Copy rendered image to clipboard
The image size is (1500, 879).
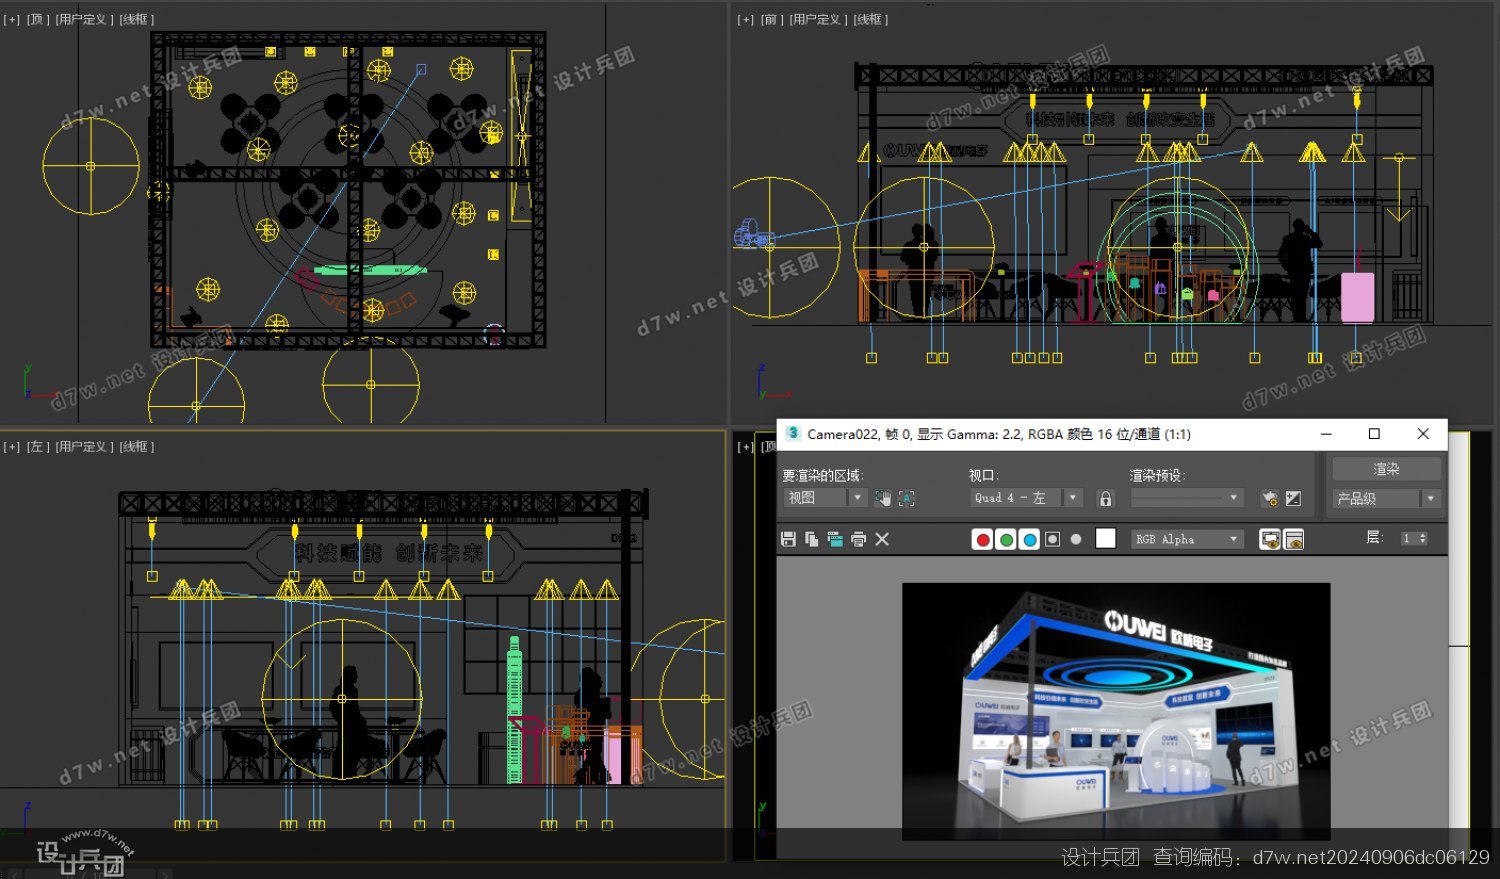[811, 539]
